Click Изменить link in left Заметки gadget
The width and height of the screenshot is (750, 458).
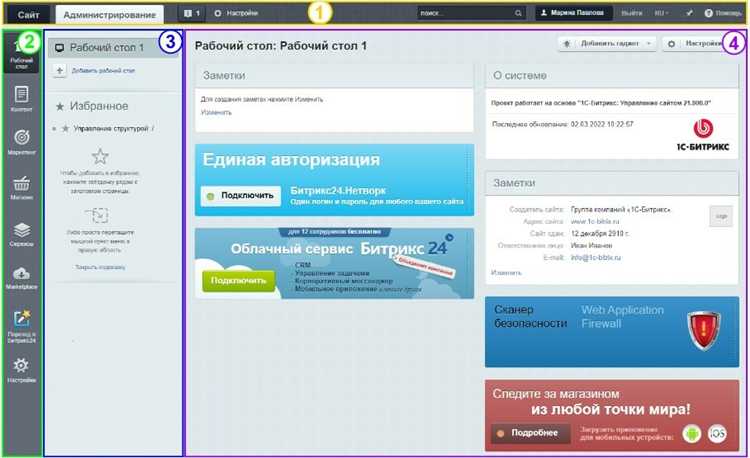point(216,113)
